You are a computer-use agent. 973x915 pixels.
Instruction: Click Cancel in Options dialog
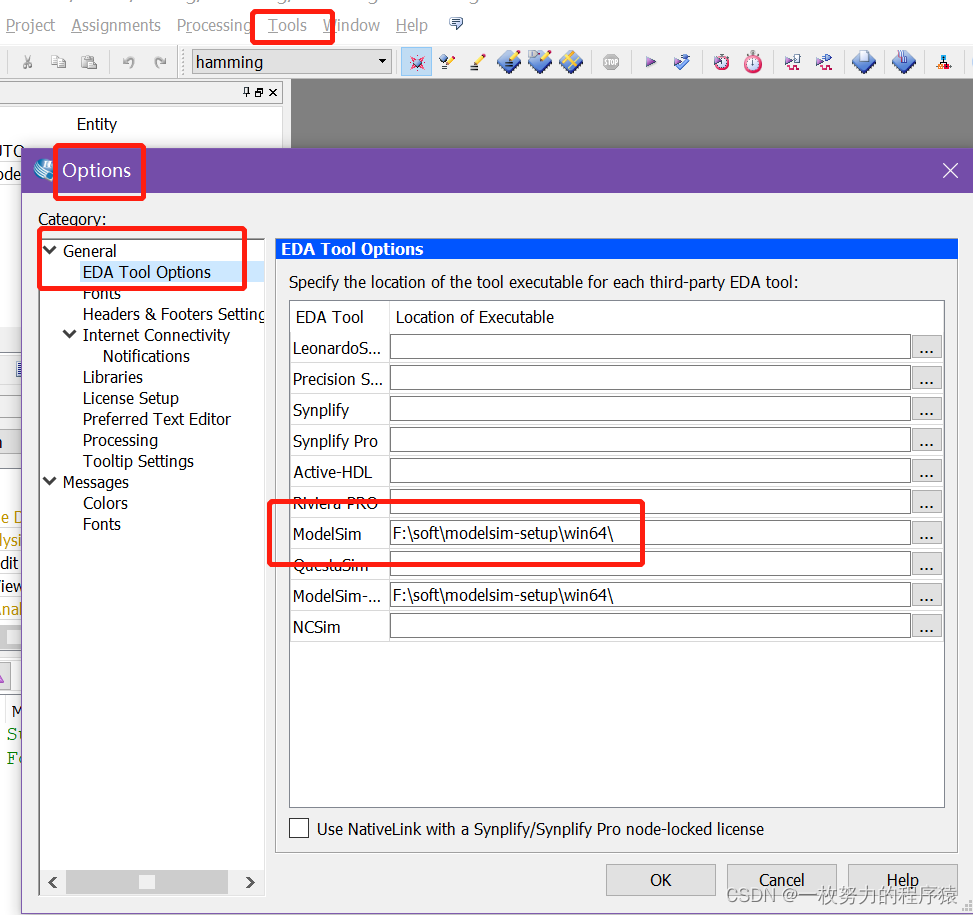click(781, 880)
